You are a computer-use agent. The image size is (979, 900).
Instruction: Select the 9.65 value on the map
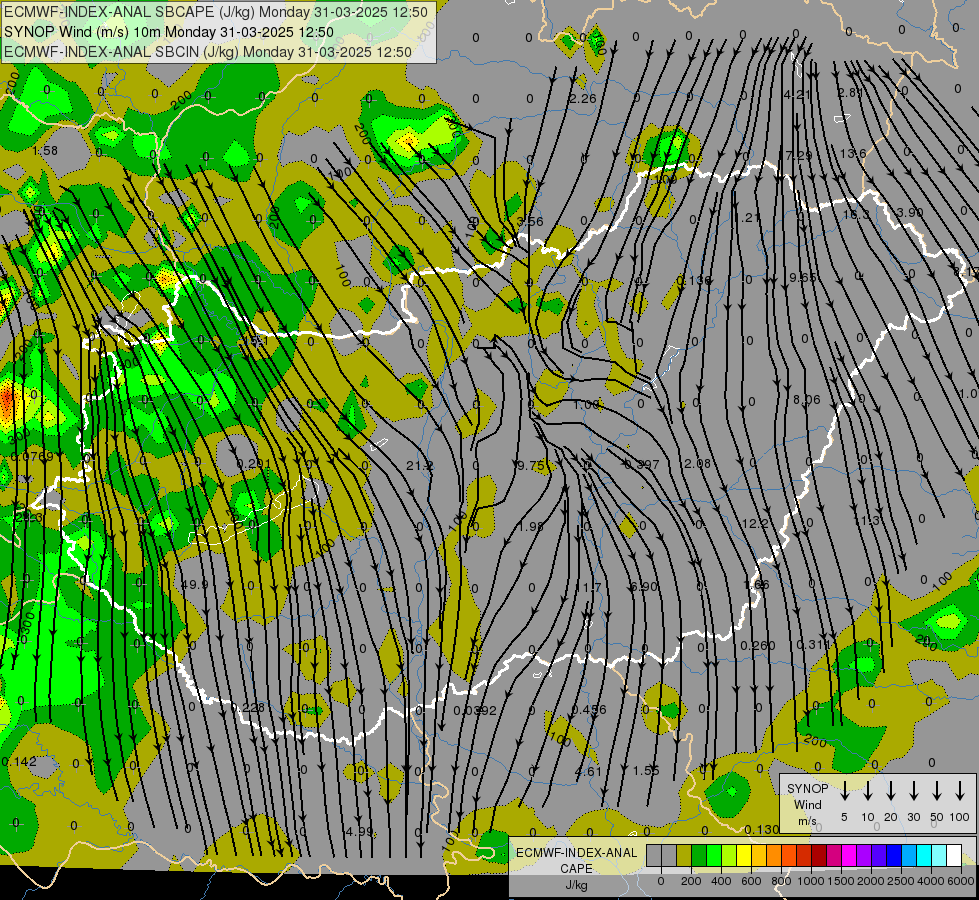(x=802, y=277)
